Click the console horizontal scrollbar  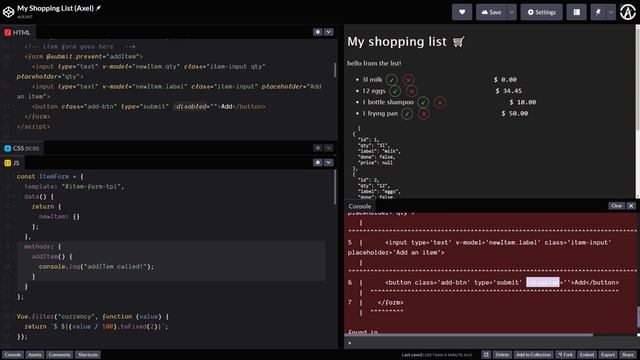(x=469, y=335)
